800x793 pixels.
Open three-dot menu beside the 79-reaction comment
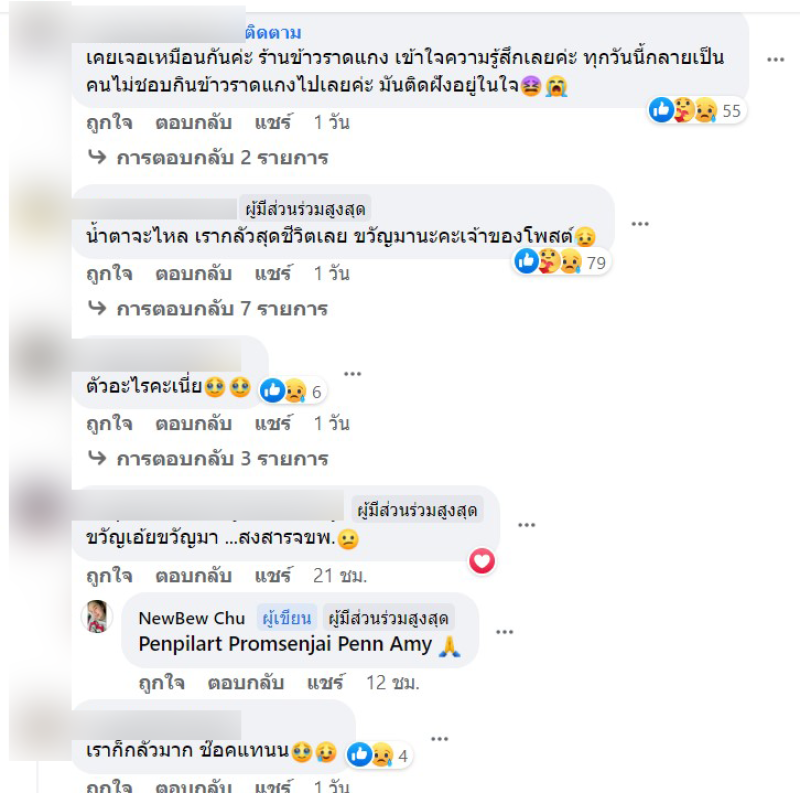pyautogui.click(x=640, y=224)
